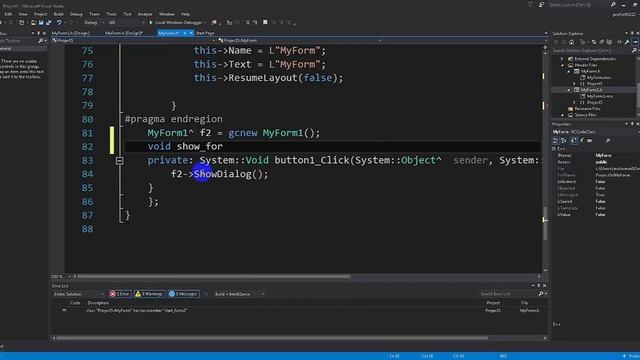Click the INS indicator in status bar
This screenshot has height=360, width=640.
503,356
